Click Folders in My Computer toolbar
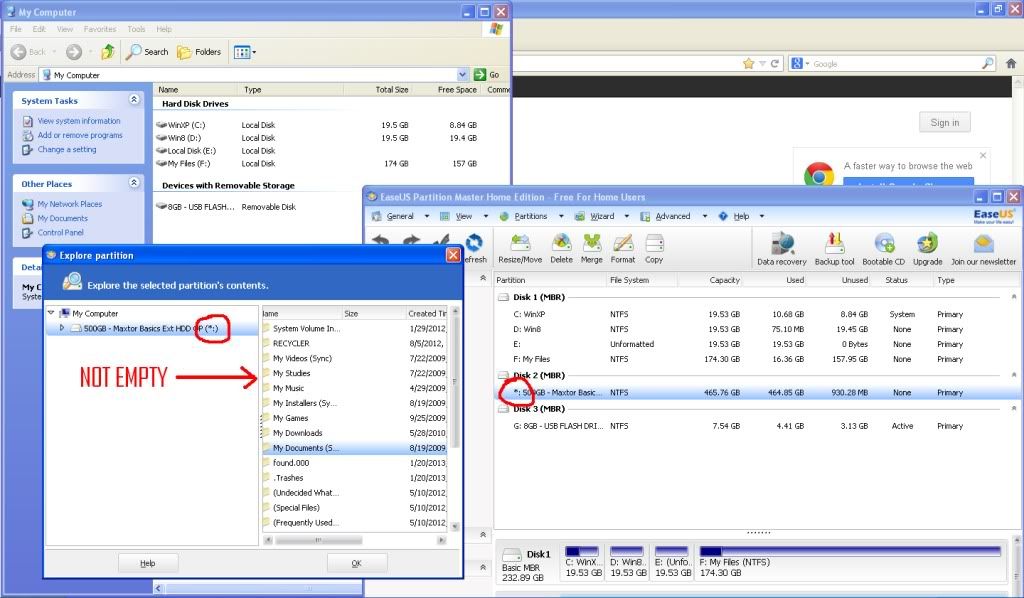The width and height of the screenshot is (1024, 598). (199, 52)
